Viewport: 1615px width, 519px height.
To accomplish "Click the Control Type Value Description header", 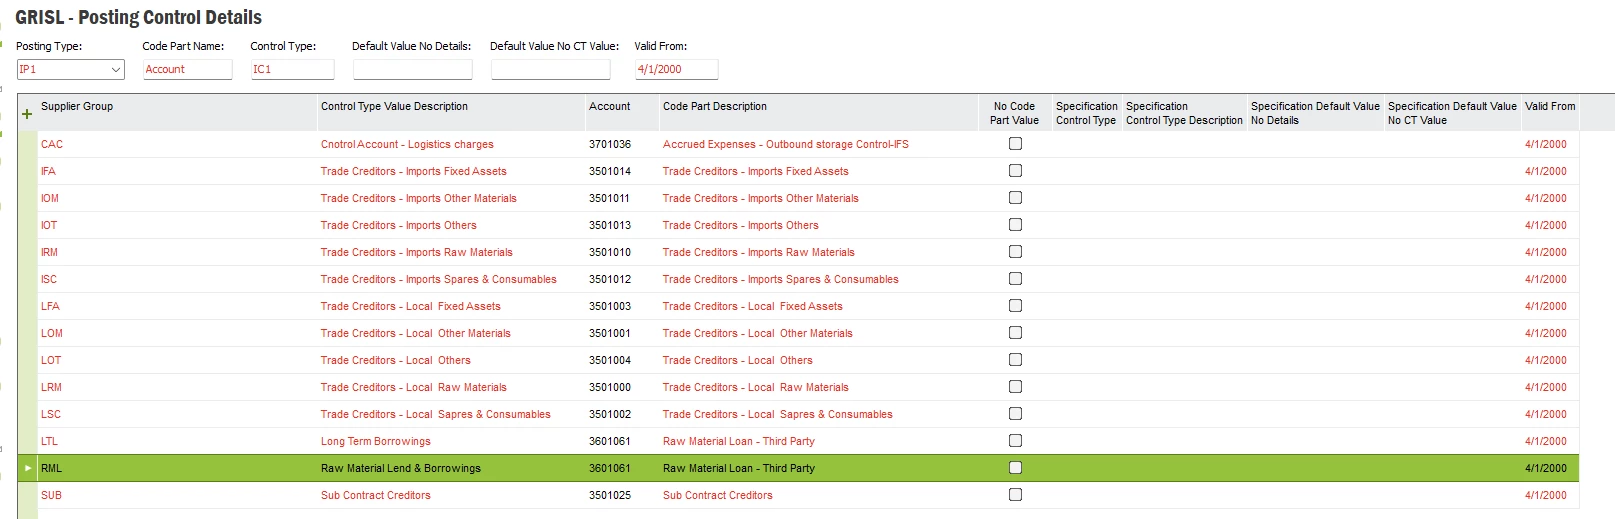I will pos(394,106).
